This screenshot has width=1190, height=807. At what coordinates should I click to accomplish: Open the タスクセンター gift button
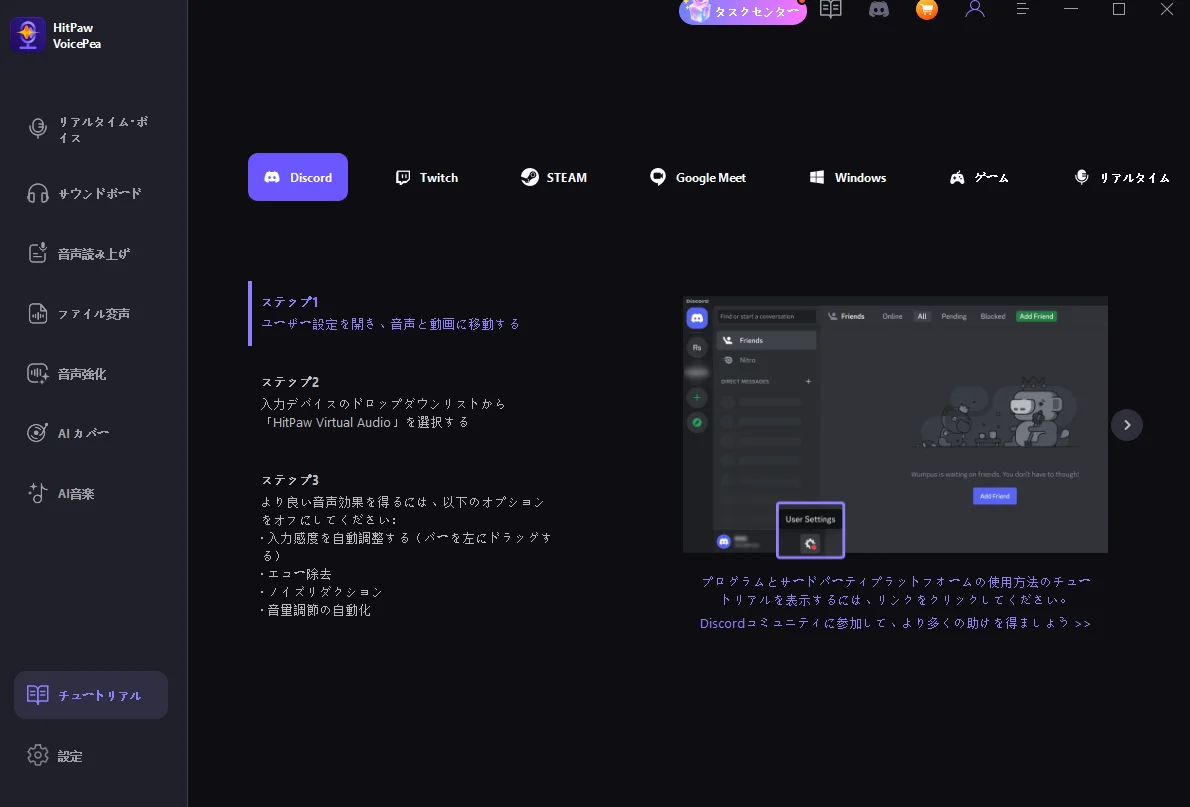click(x=742, y=11)
